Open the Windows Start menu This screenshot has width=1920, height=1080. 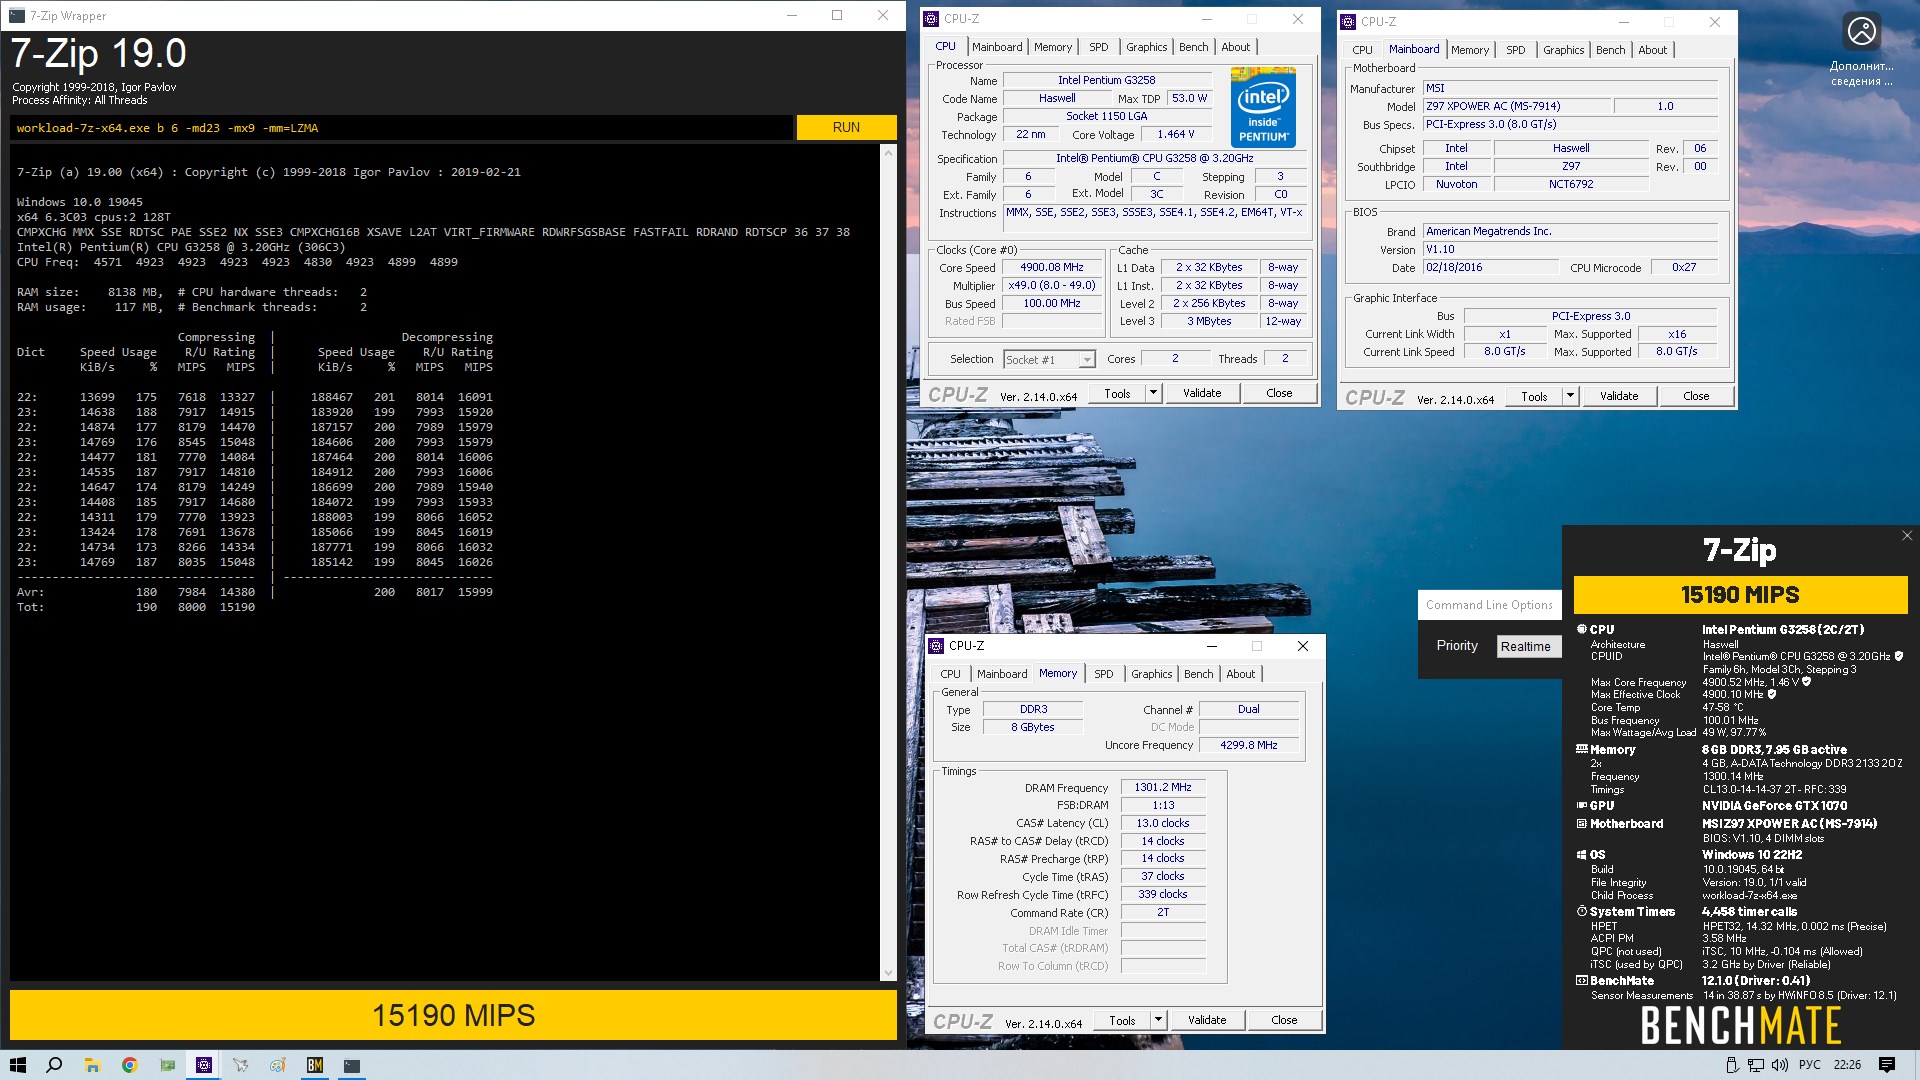coord(18,1065)
